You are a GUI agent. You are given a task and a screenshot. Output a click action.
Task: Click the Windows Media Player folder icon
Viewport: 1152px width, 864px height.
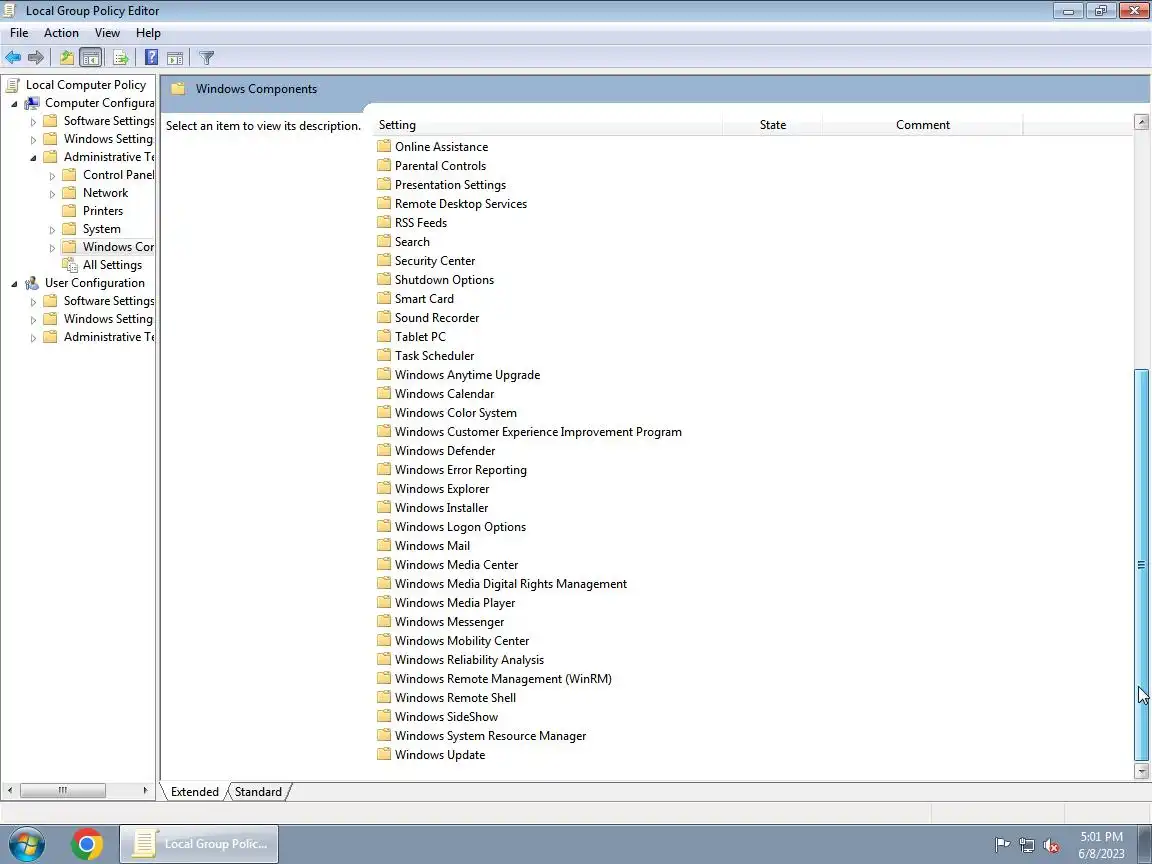click(384, 602)
